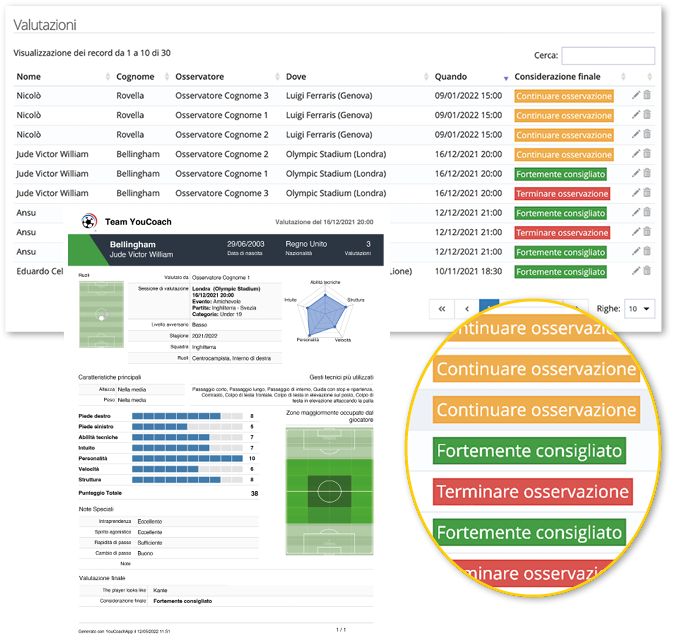
Task: Delete Rovella evaluation by Osservatore Cognome 2
Action: point(647,135)
